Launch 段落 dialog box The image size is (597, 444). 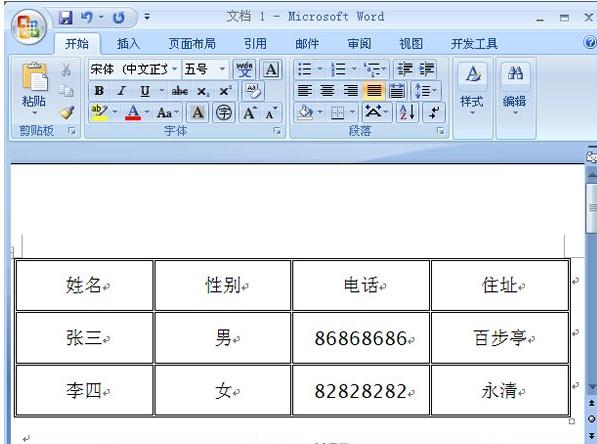441,131
